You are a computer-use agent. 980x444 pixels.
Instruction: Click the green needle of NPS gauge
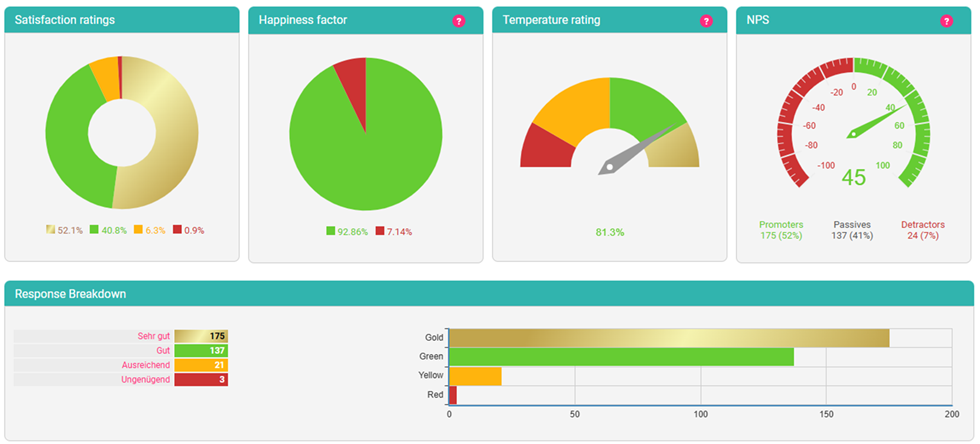(x=874, y=120)
